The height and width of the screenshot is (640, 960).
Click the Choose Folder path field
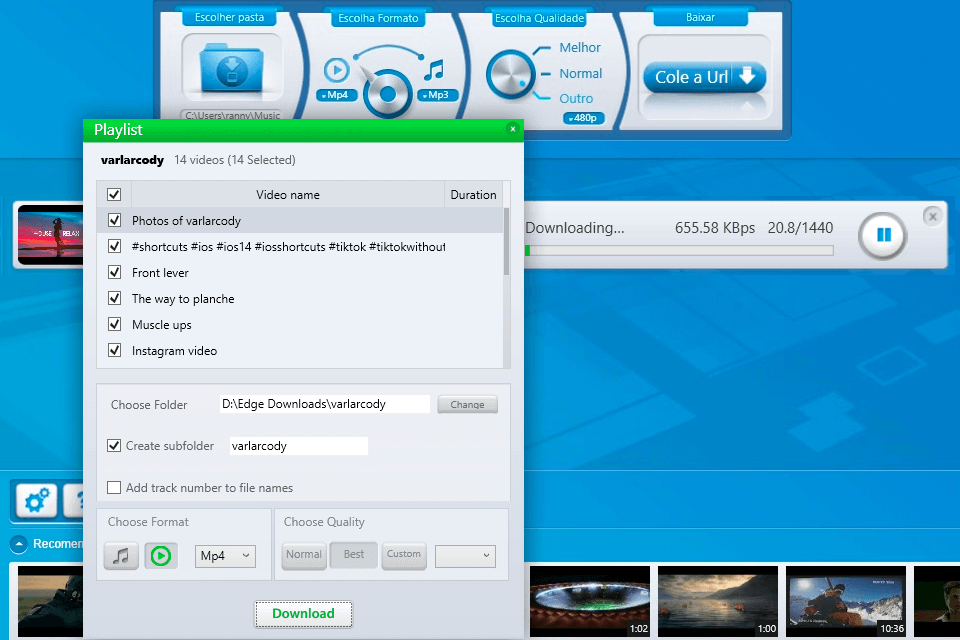pyautogui.click(x=324, y=404)
